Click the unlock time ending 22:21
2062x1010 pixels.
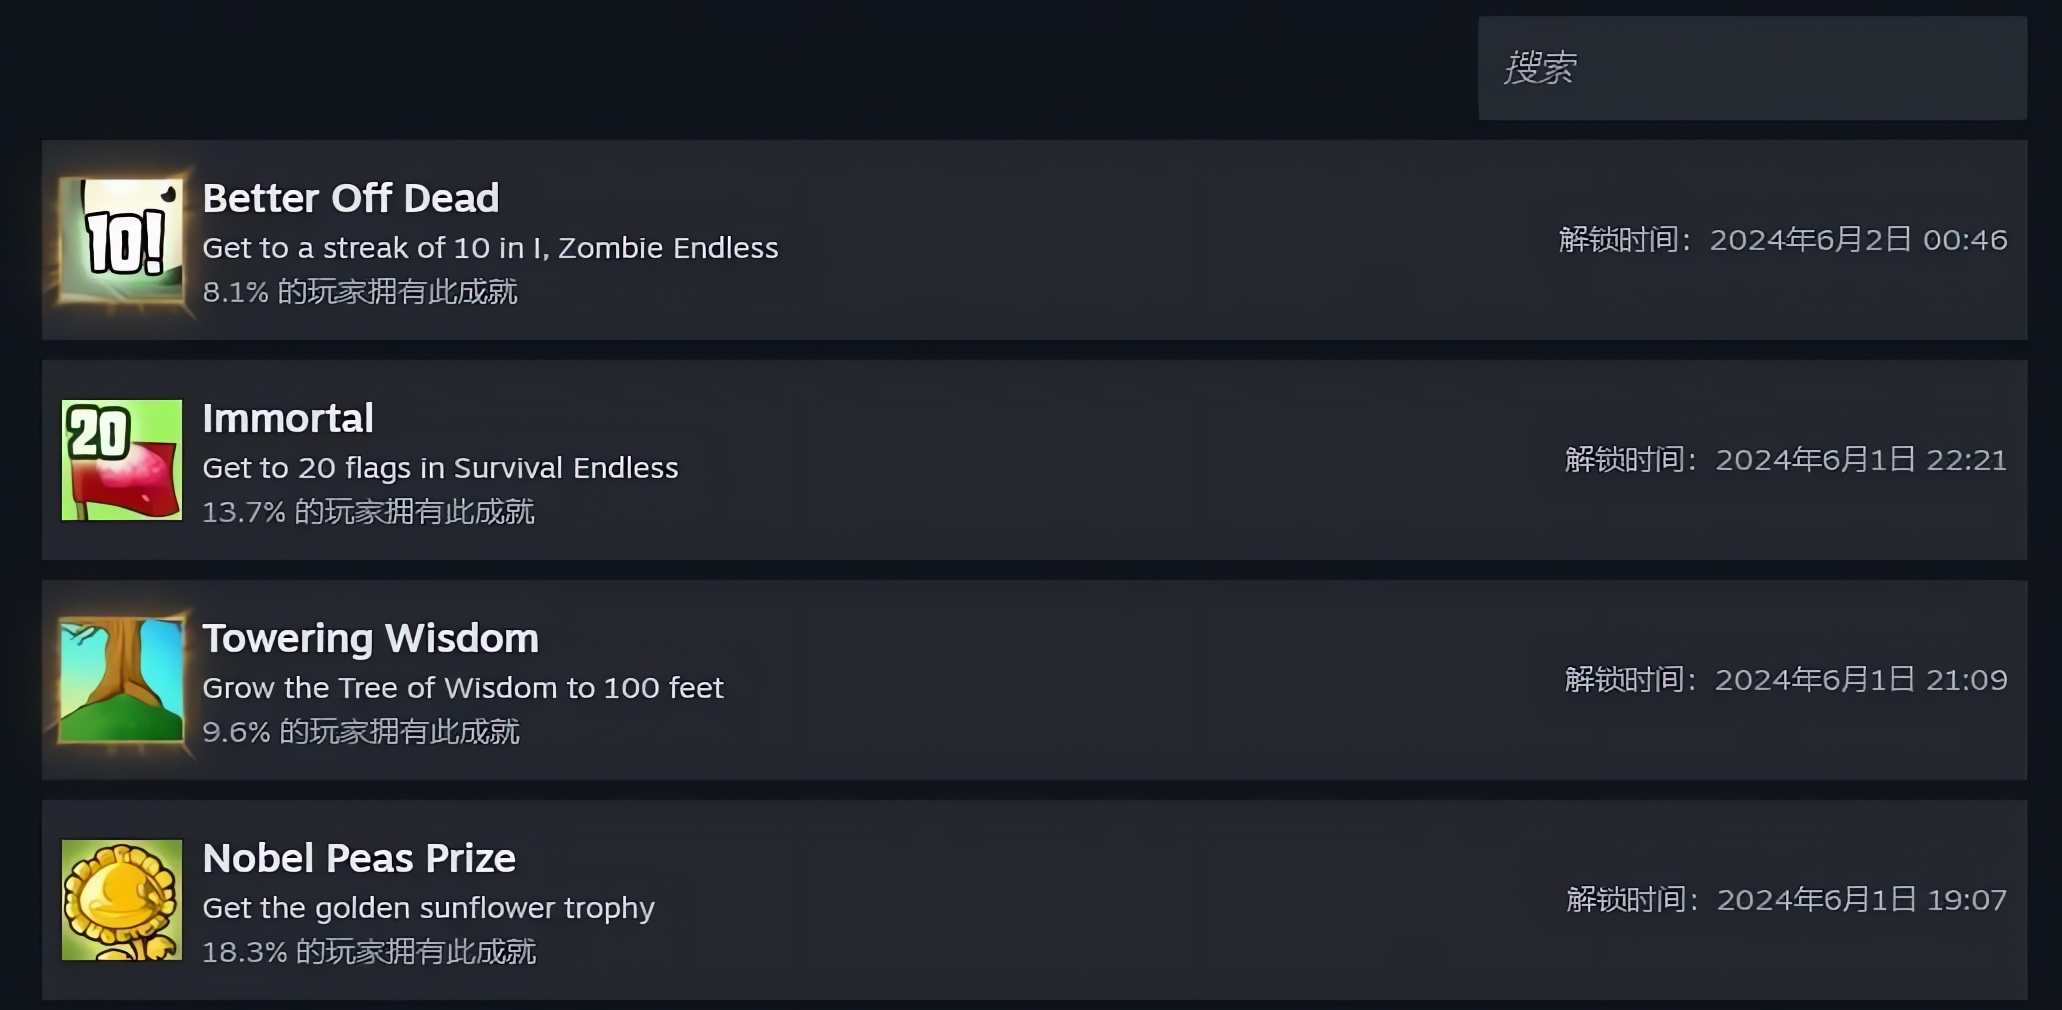coord(1786,460)
